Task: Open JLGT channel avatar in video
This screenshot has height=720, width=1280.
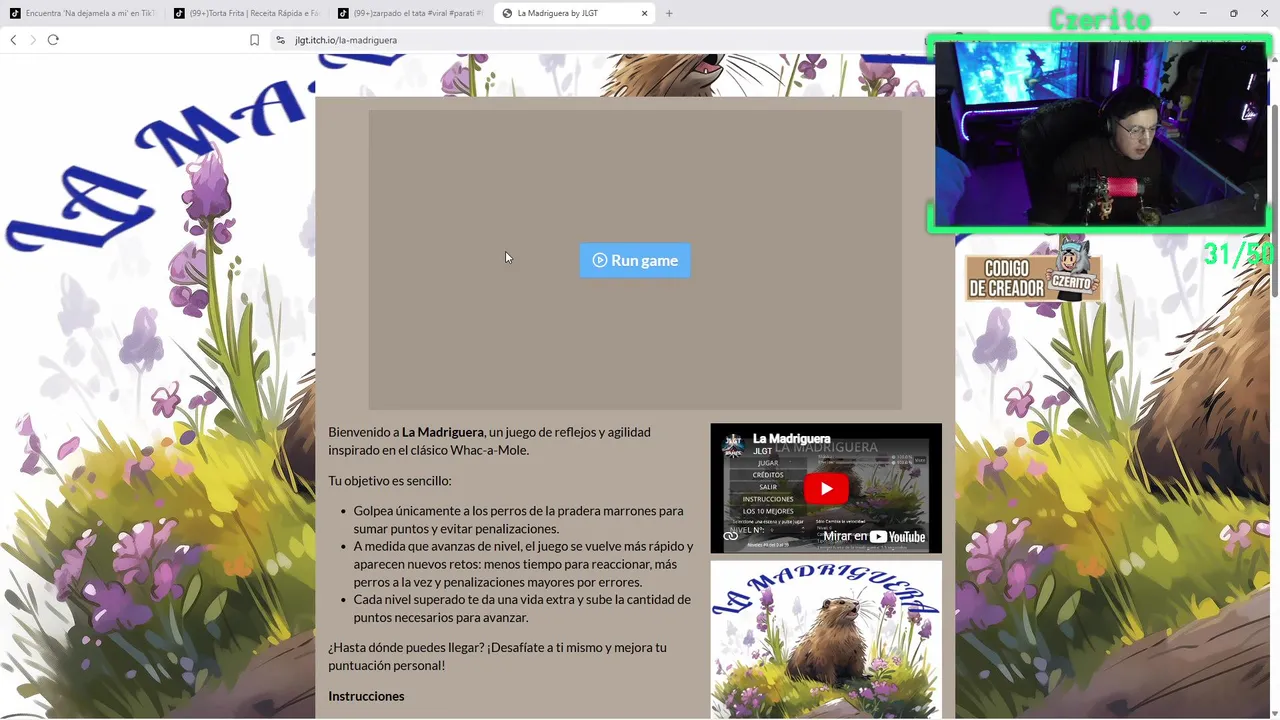Action: 733,443
